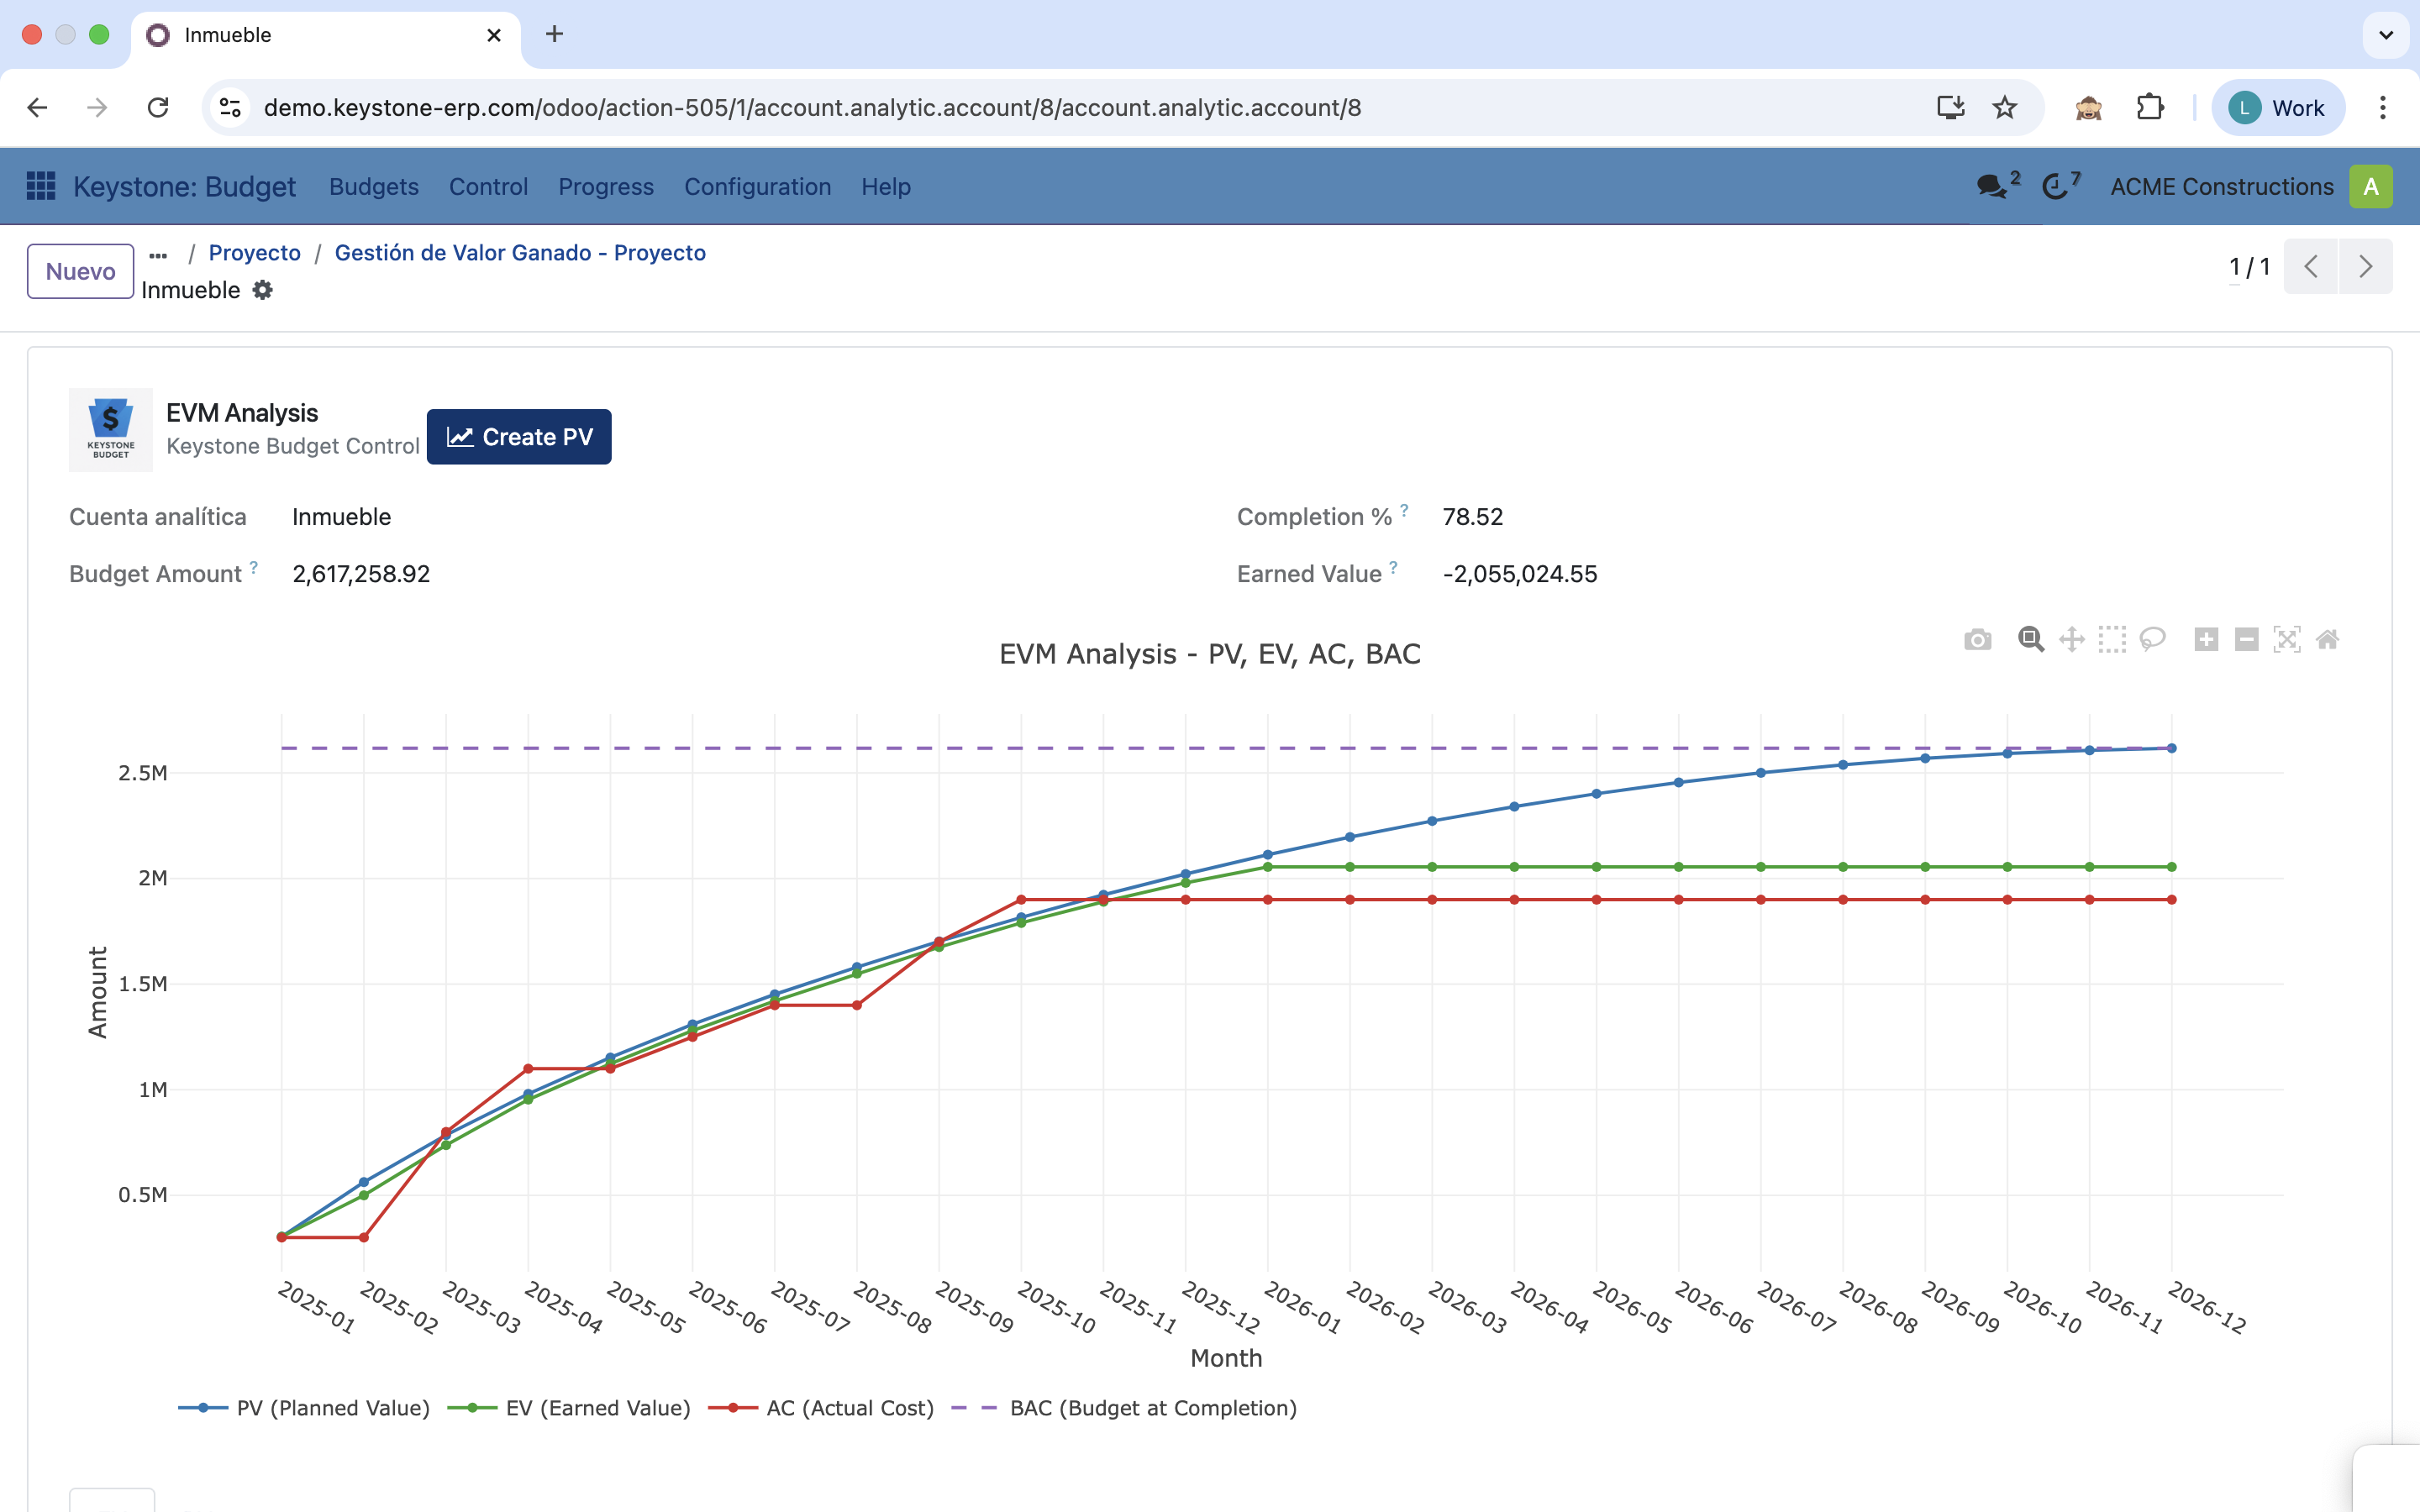Toggle PV (Planned Value) legend visibility
Viewport: 2420px width, 1512px height.
click(332, 1408)
